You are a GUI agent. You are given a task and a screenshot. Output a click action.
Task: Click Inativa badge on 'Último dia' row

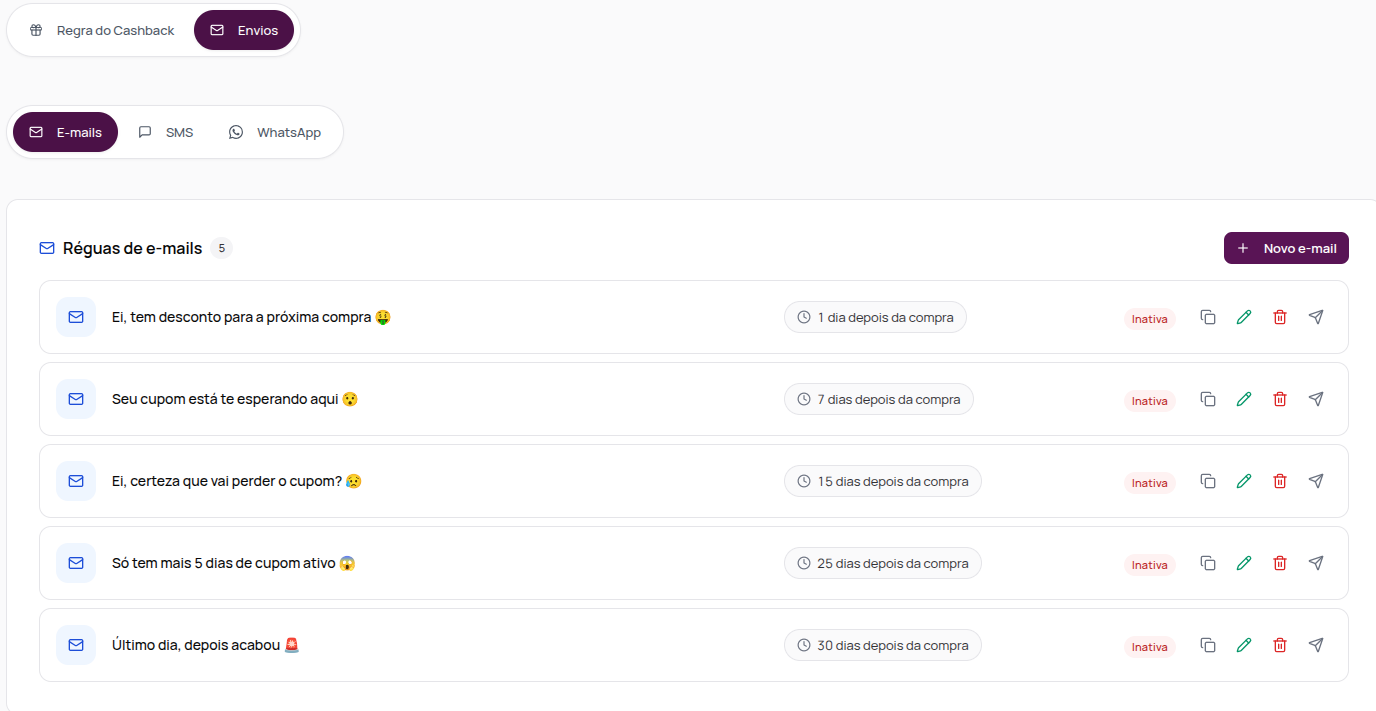(1150, 647)
